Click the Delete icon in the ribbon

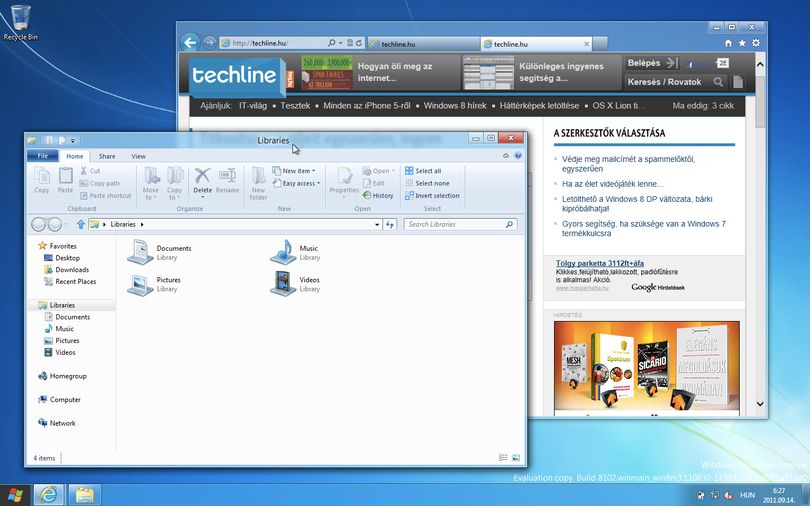(202, 176)
